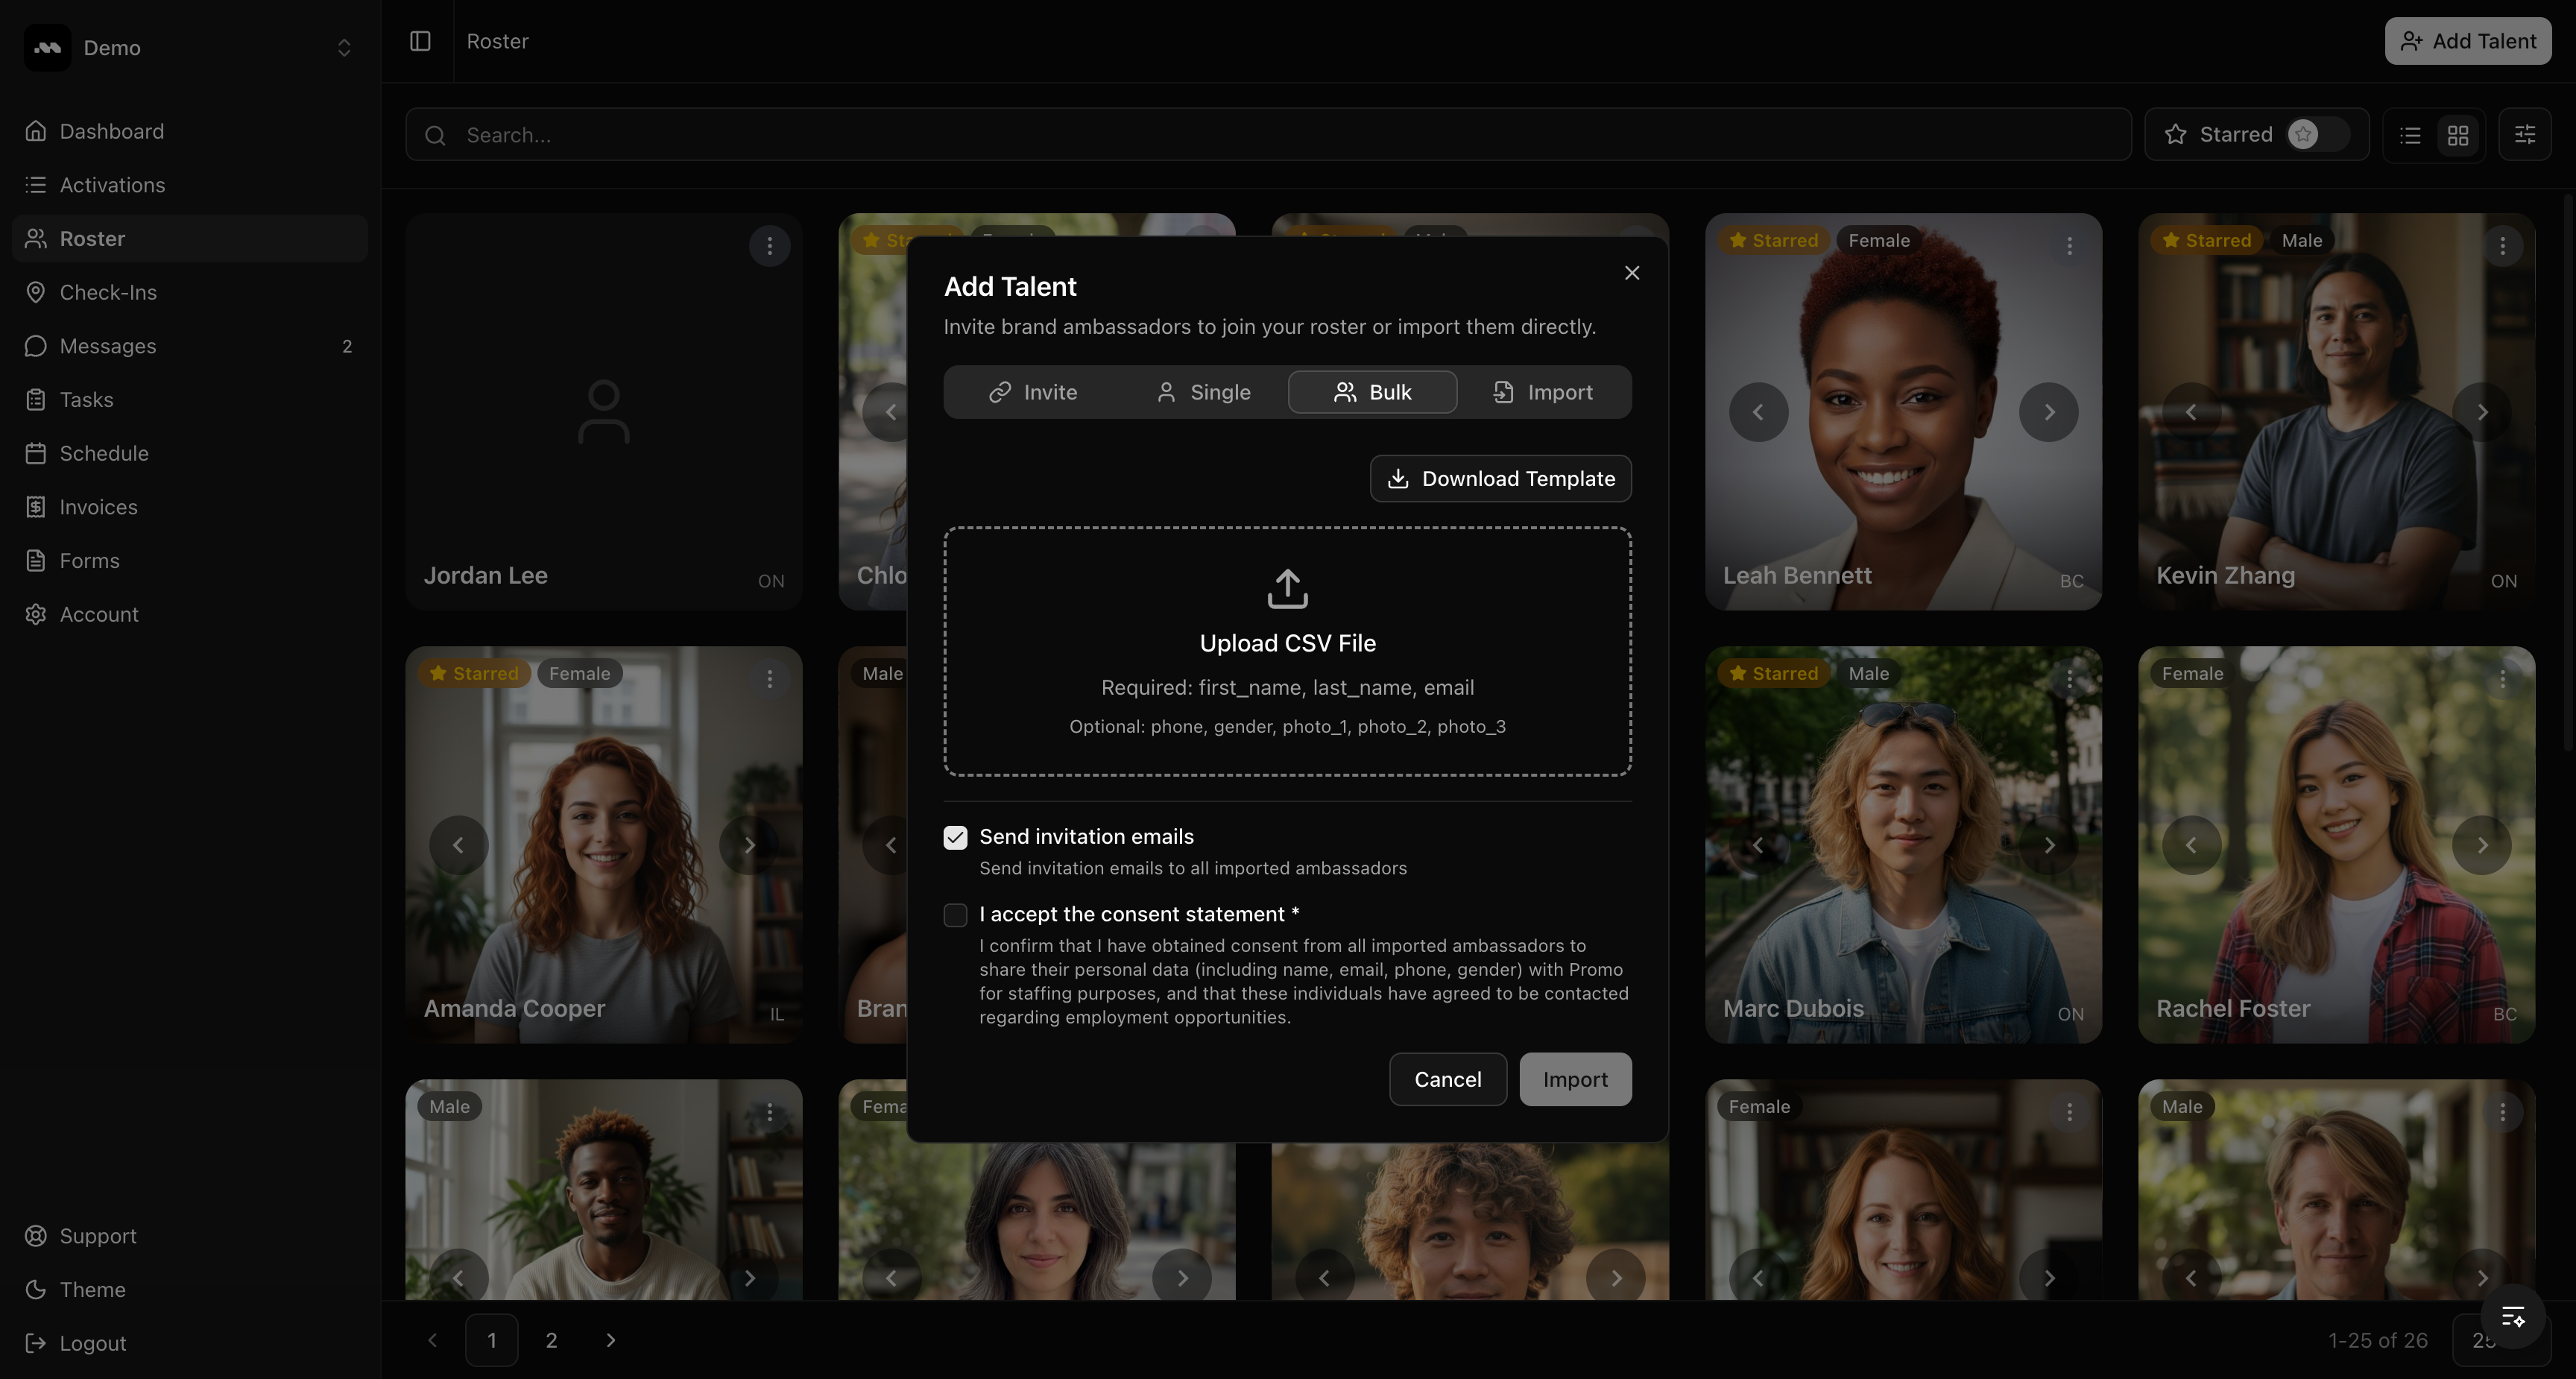Switch to list view layout icon
The height and width of the screenshot is (1379, 2576).
pos(2410,135)
